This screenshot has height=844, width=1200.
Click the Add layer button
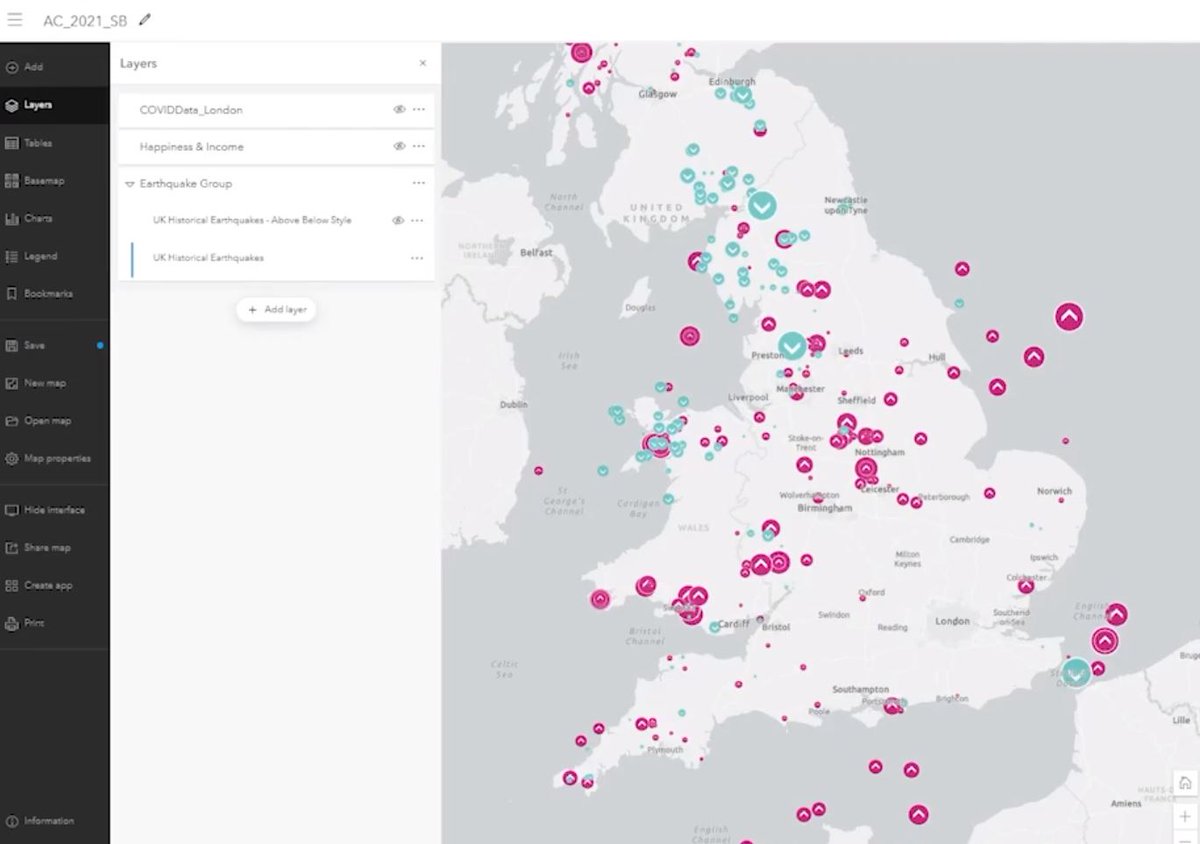click(276, 310)
